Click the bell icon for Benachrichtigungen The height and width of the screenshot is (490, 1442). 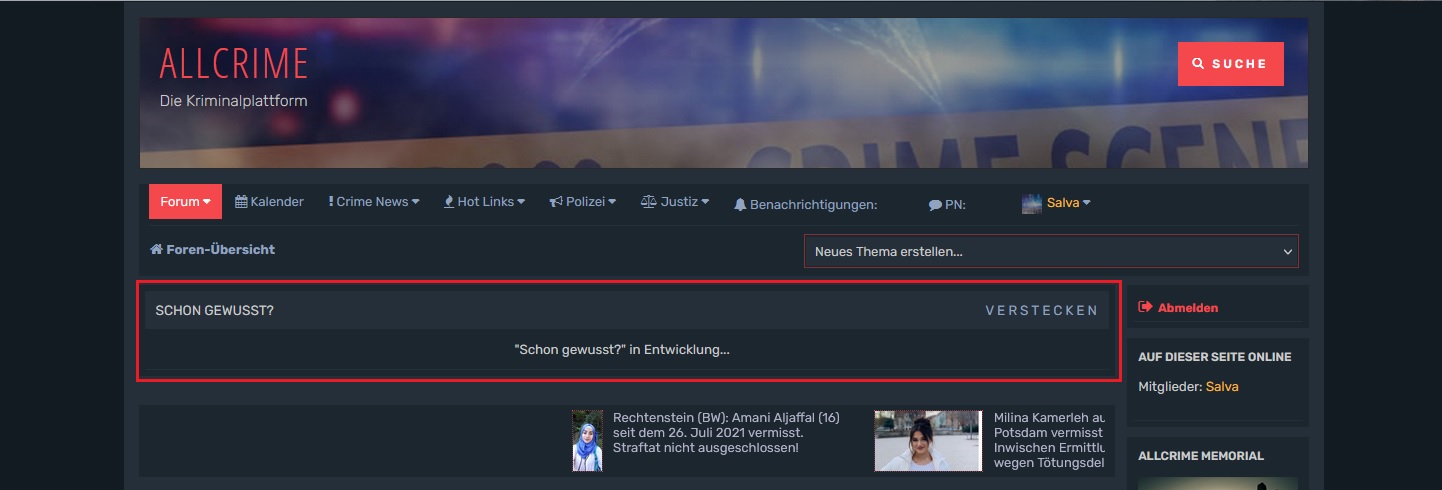[740, 204]
